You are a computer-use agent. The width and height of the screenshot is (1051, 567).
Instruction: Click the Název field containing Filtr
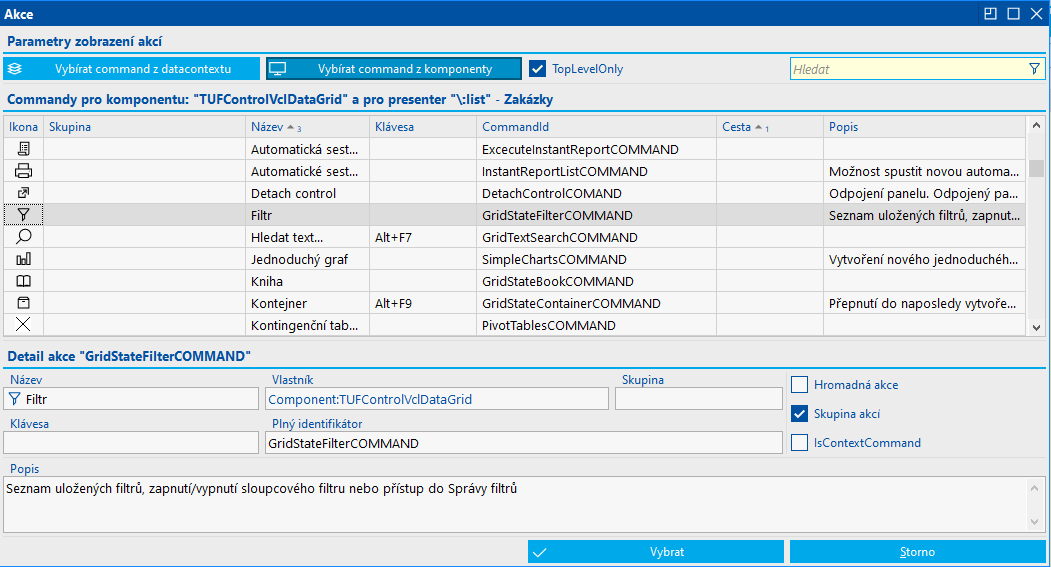(x=131, y=399)
